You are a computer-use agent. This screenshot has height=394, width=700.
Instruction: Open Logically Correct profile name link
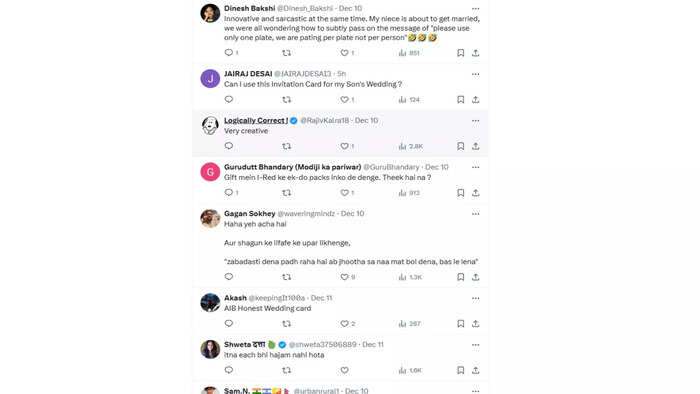(x=256, y=120)
